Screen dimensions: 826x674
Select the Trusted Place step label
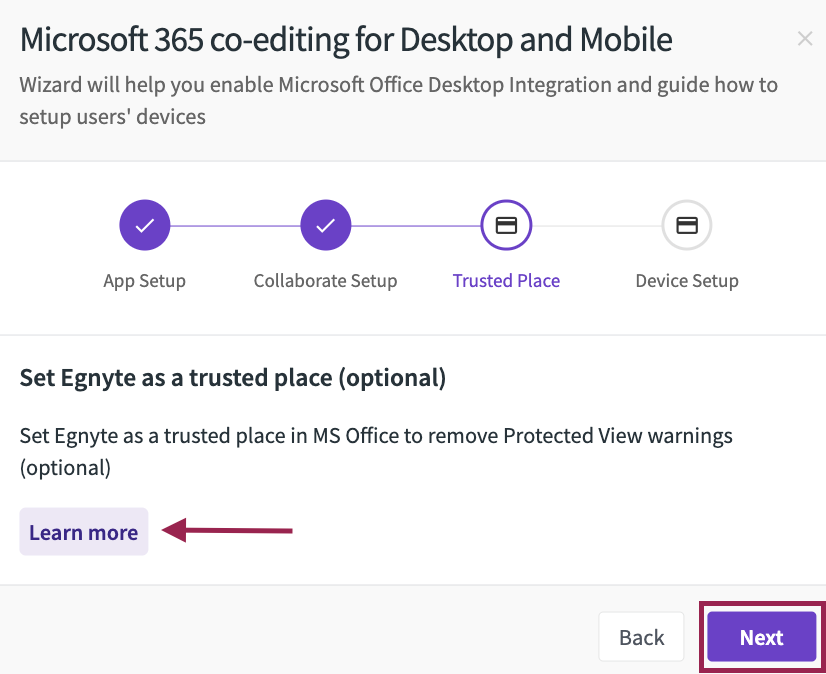point(506,281)
